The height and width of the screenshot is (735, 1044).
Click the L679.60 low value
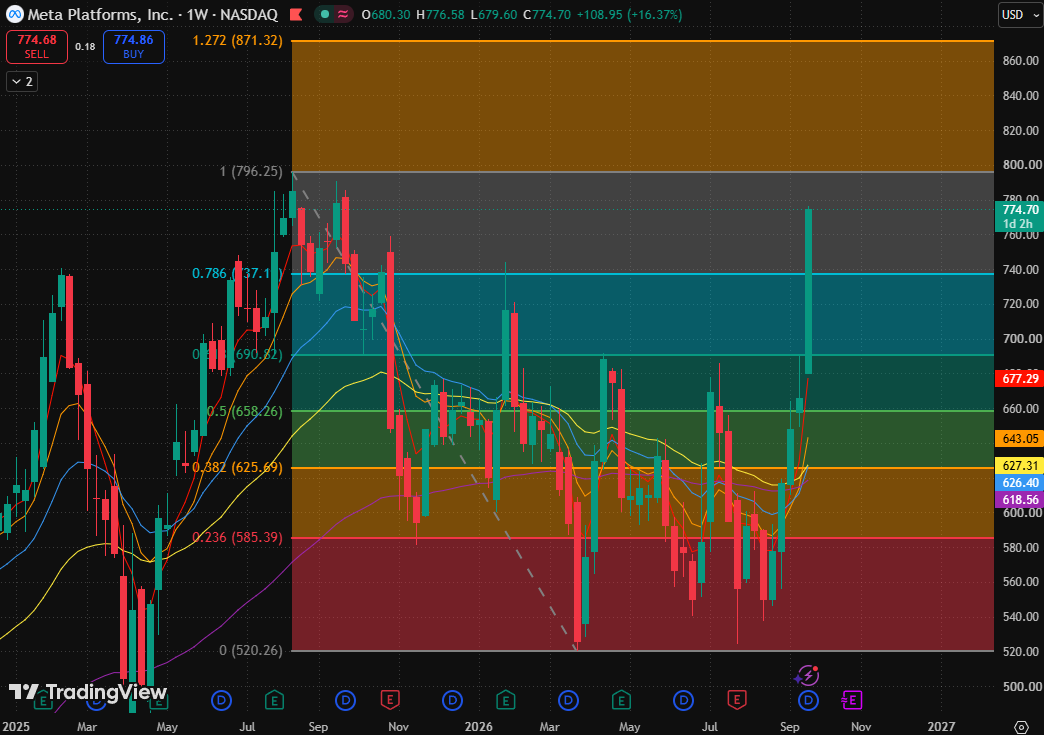click(x=493, y=15)
